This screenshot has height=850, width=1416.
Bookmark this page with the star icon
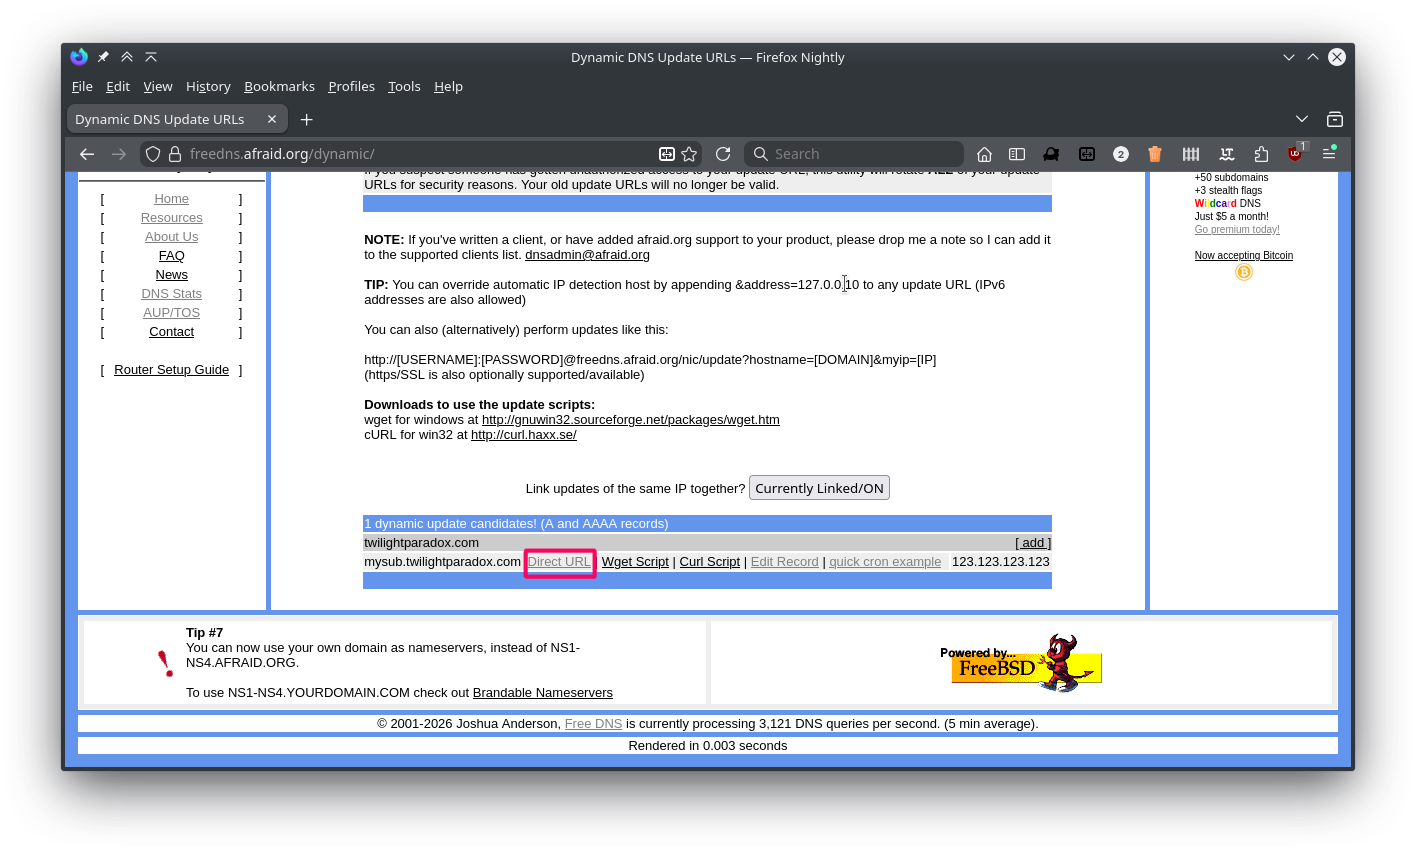689,154
